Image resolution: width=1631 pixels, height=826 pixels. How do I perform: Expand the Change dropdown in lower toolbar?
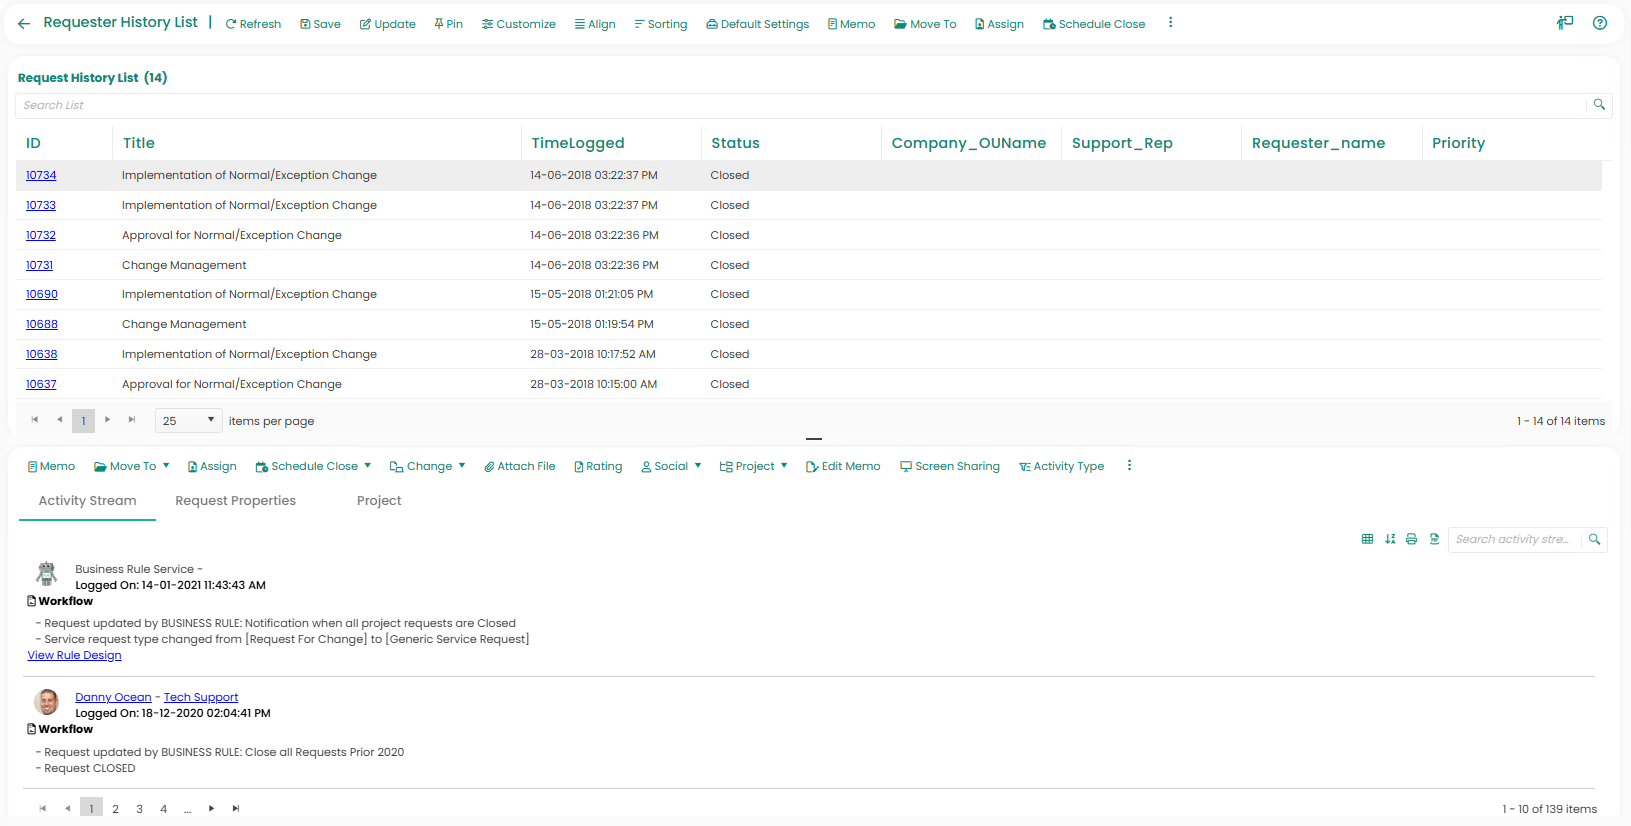(462, 466)
